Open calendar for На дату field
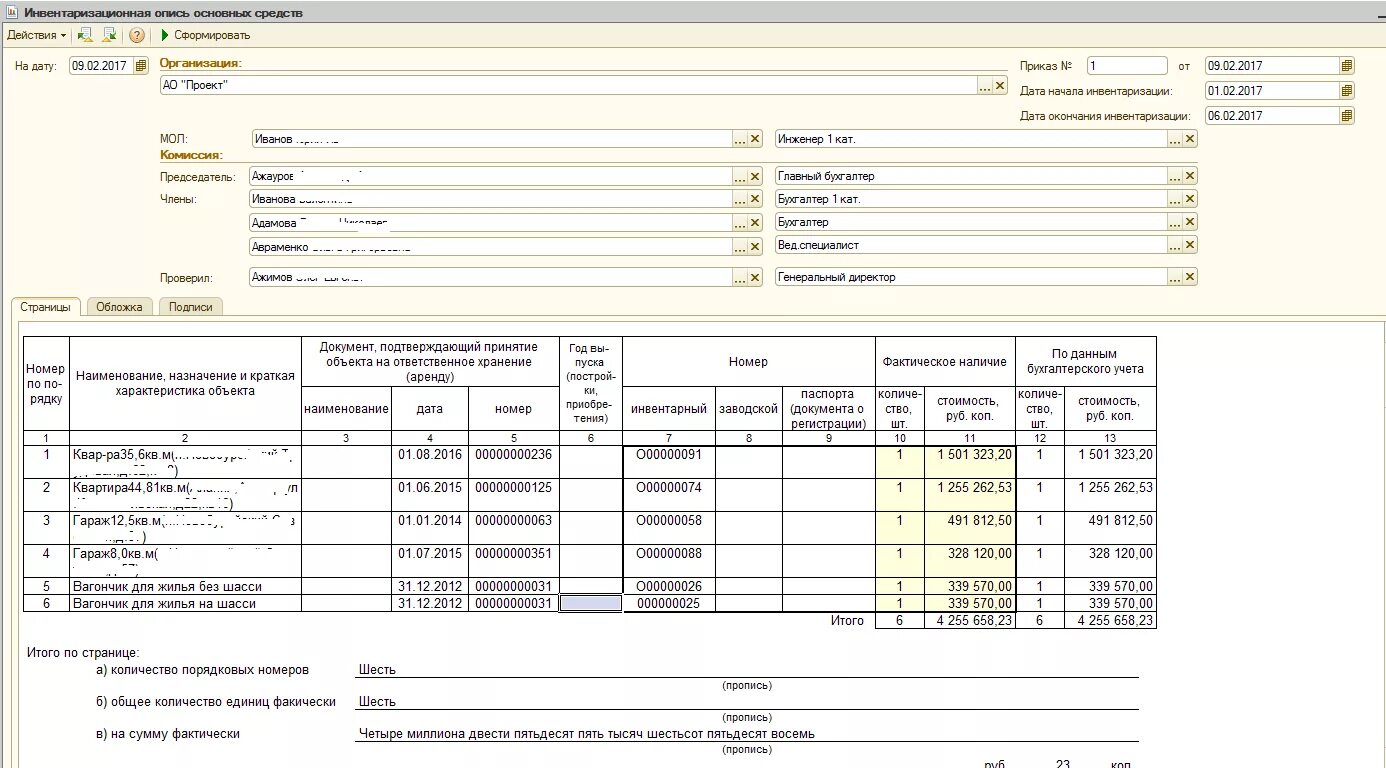This screenshot has width=1386, height=768. point(141,66)
